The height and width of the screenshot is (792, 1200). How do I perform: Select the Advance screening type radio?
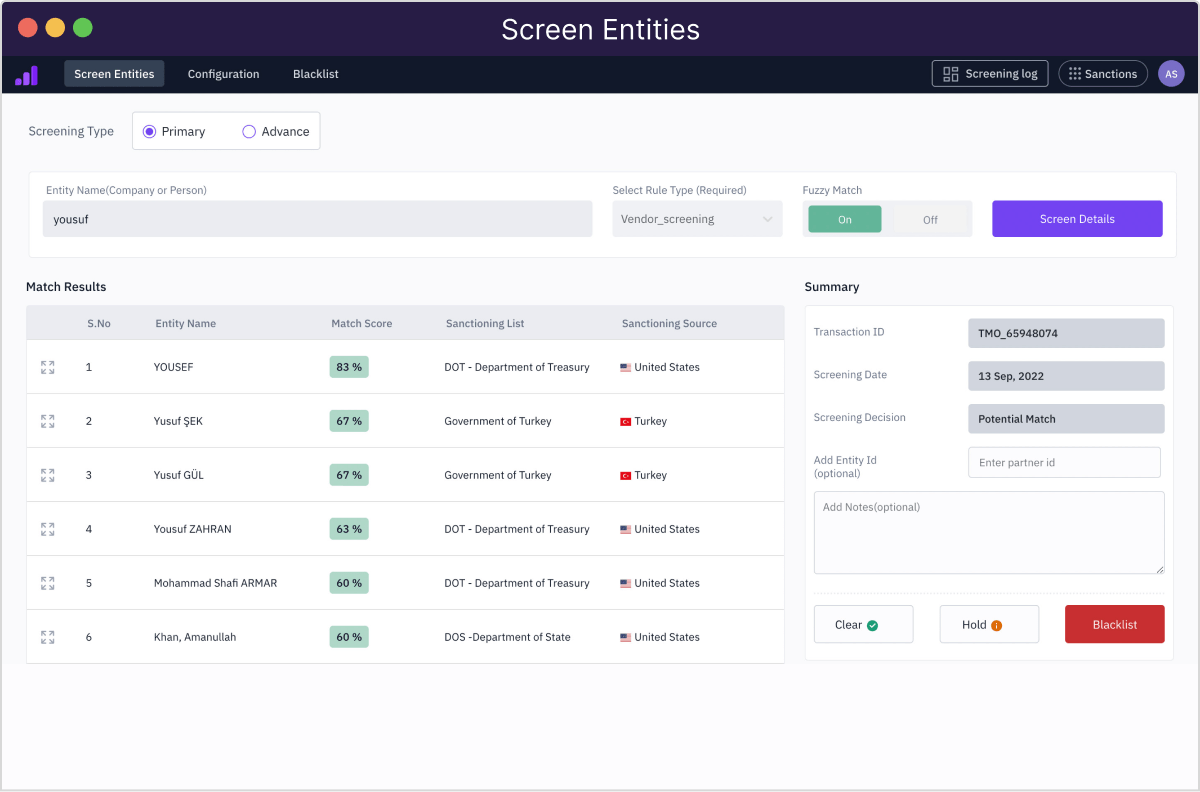(x=248, y=131)
